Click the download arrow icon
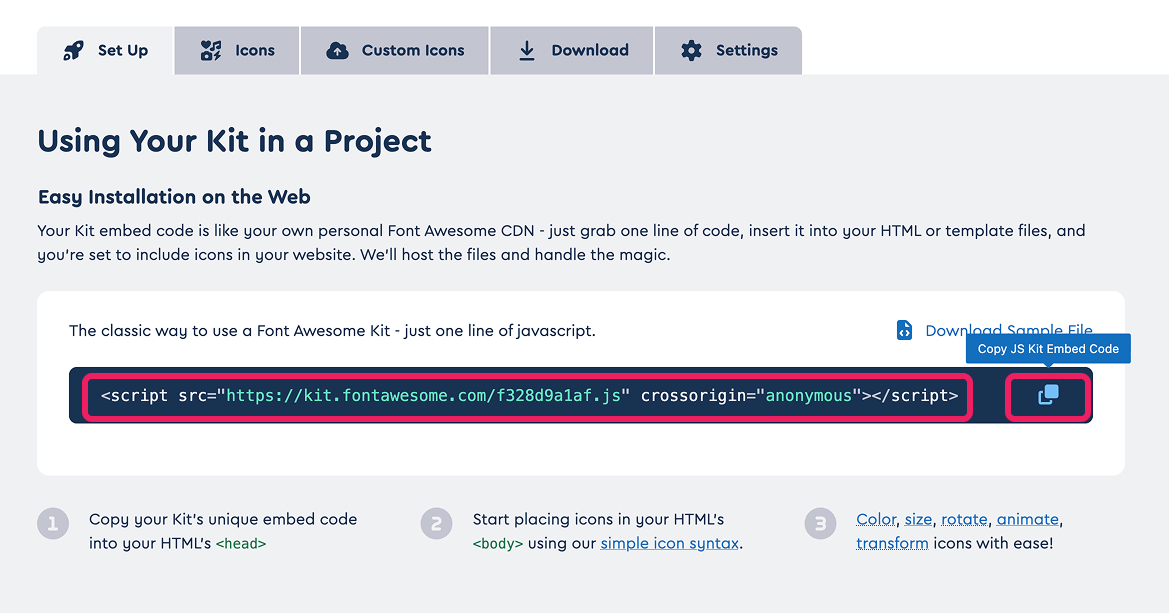The width and height of the screenshot is (1169, 613). tap(527, 51)
